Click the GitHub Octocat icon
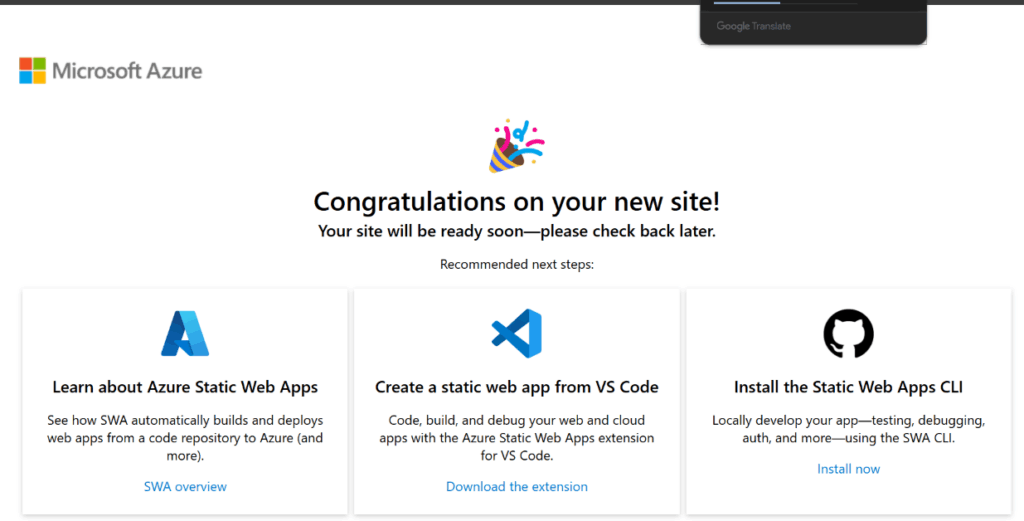Image resolution: width=1024 pixels, height=521 pixels. [848, 334]
